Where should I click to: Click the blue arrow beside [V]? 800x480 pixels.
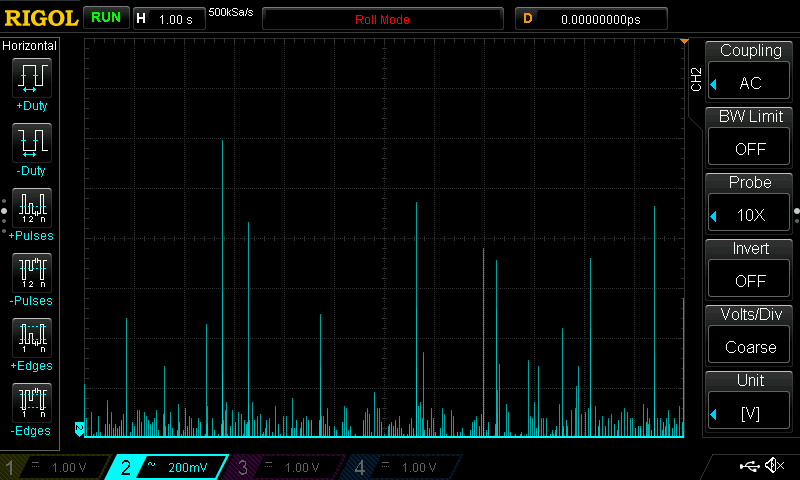pos(714,415)
